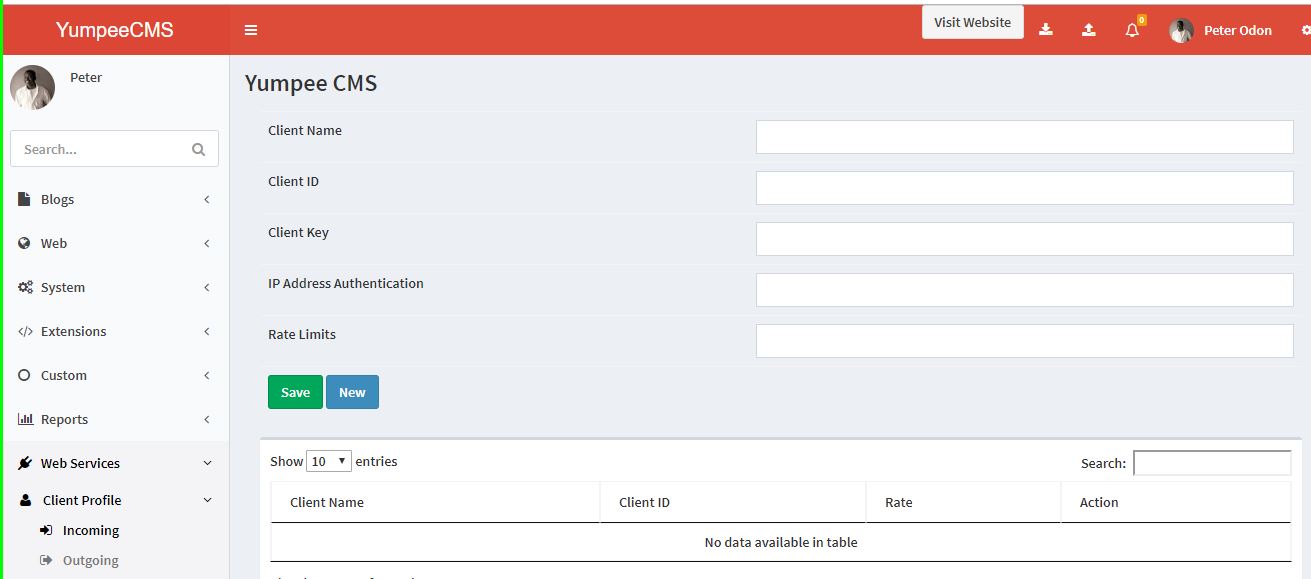
Task: Focus the Client Name input field
Action: point(1024,137)
